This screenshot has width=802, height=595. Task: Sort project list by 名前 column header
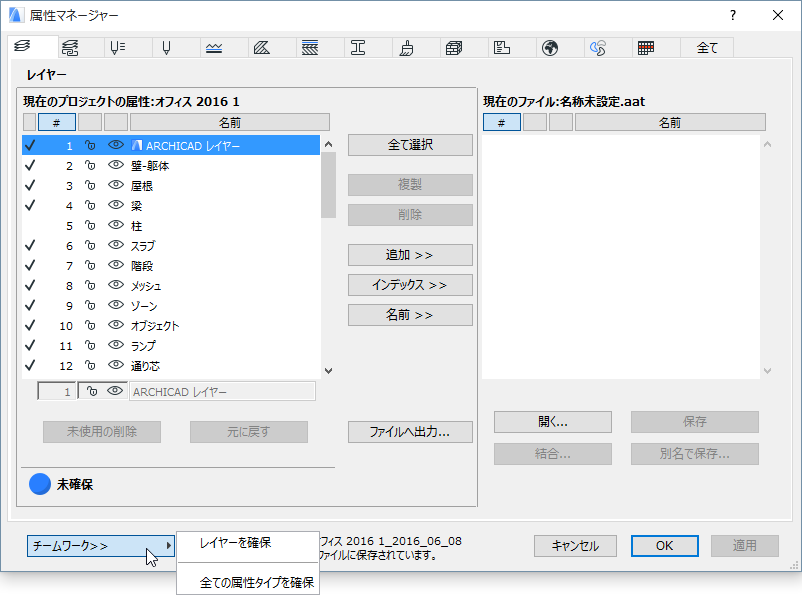230,123
